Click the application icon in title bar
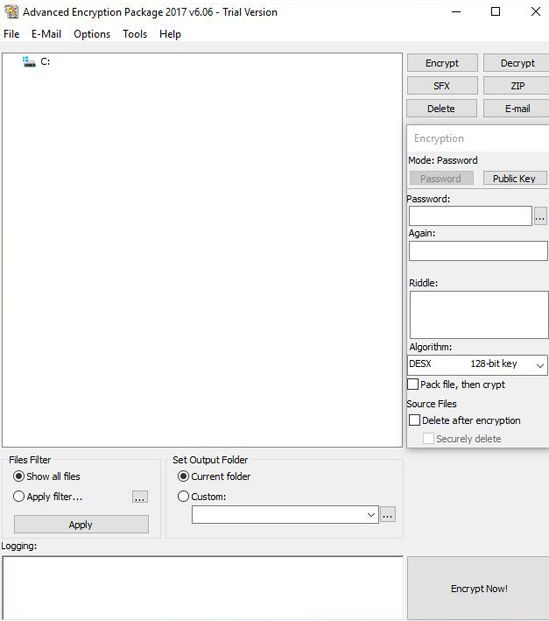The image size is (549, 621). coord(11,12)
